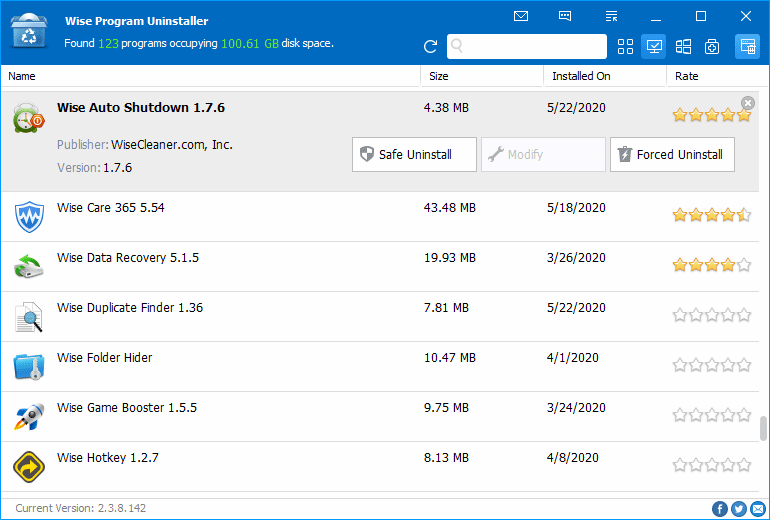Sort by Installed On column header

(605, 76)
